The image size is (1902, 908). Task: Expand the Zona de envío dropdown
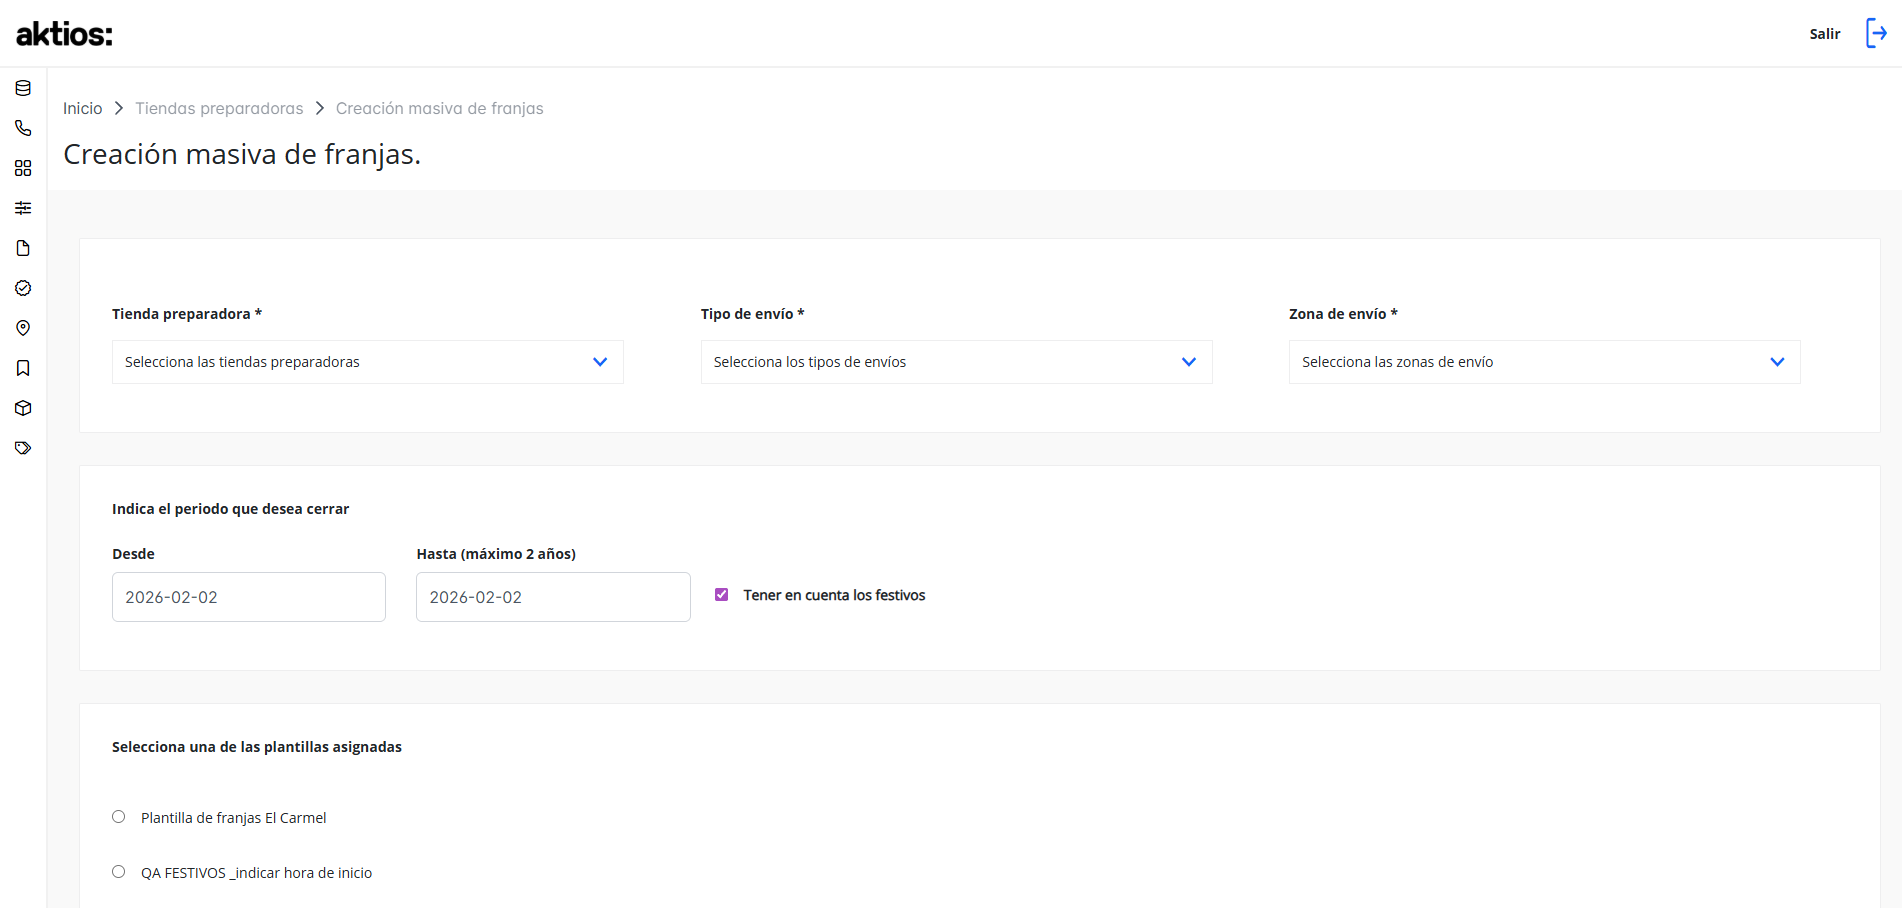point(1545,362)
